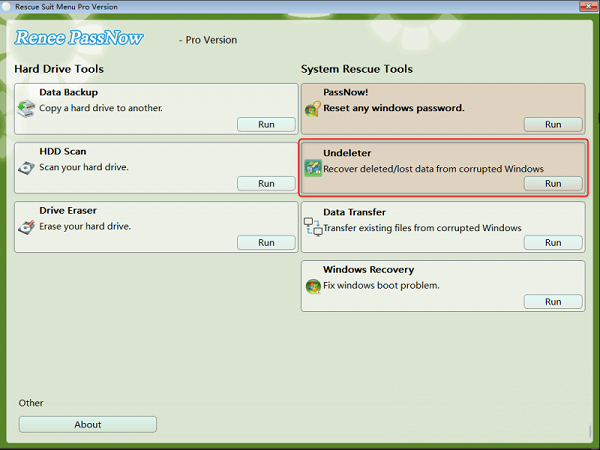The image size is (600, 450).
Task: Click the Data Transfer computers icon
Action: 313,227
